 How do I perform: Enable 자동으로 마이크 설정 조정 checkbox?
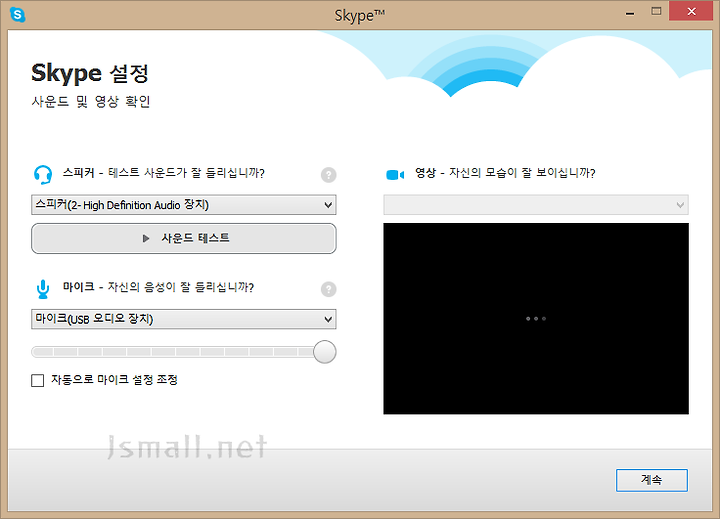tap(38, 380)
